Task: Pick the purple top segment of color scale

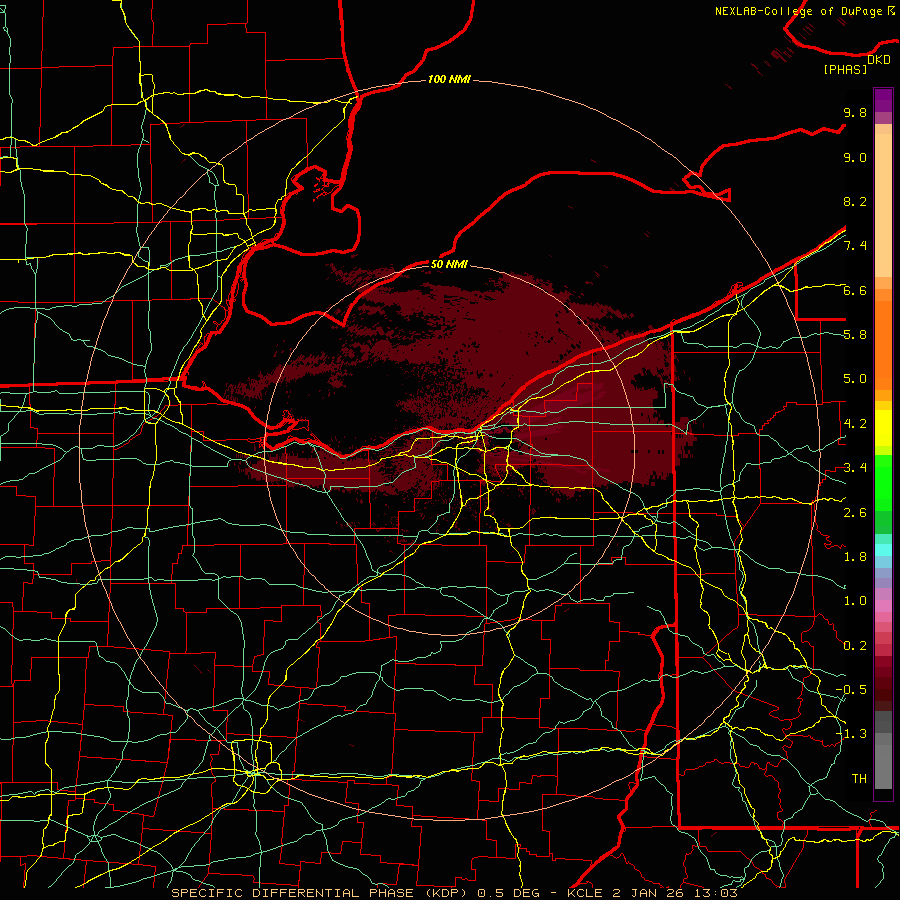Action: pyautogui.click(x=883, y=100)
